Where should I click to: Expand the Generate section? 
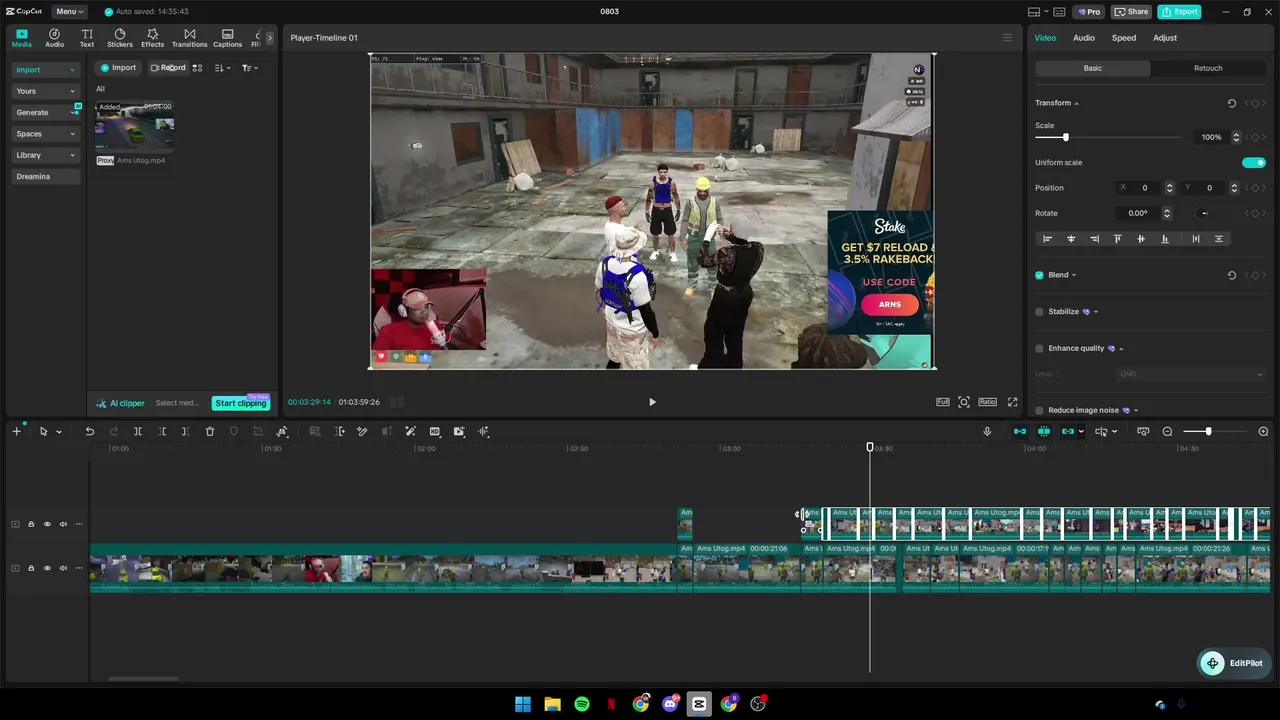(45, 112)
